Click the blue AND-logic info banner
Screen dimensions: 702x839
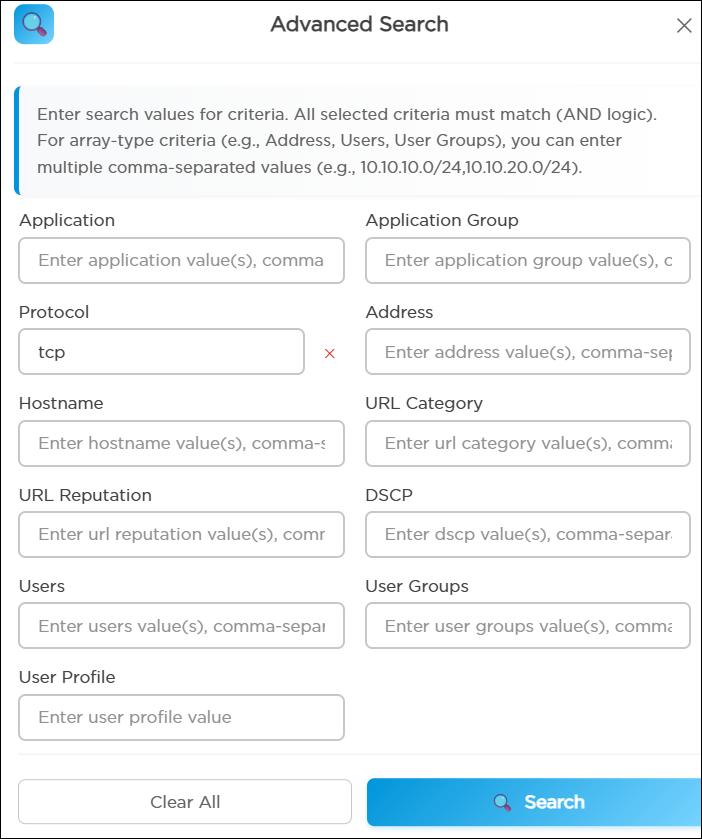click(x=357, y=140)
